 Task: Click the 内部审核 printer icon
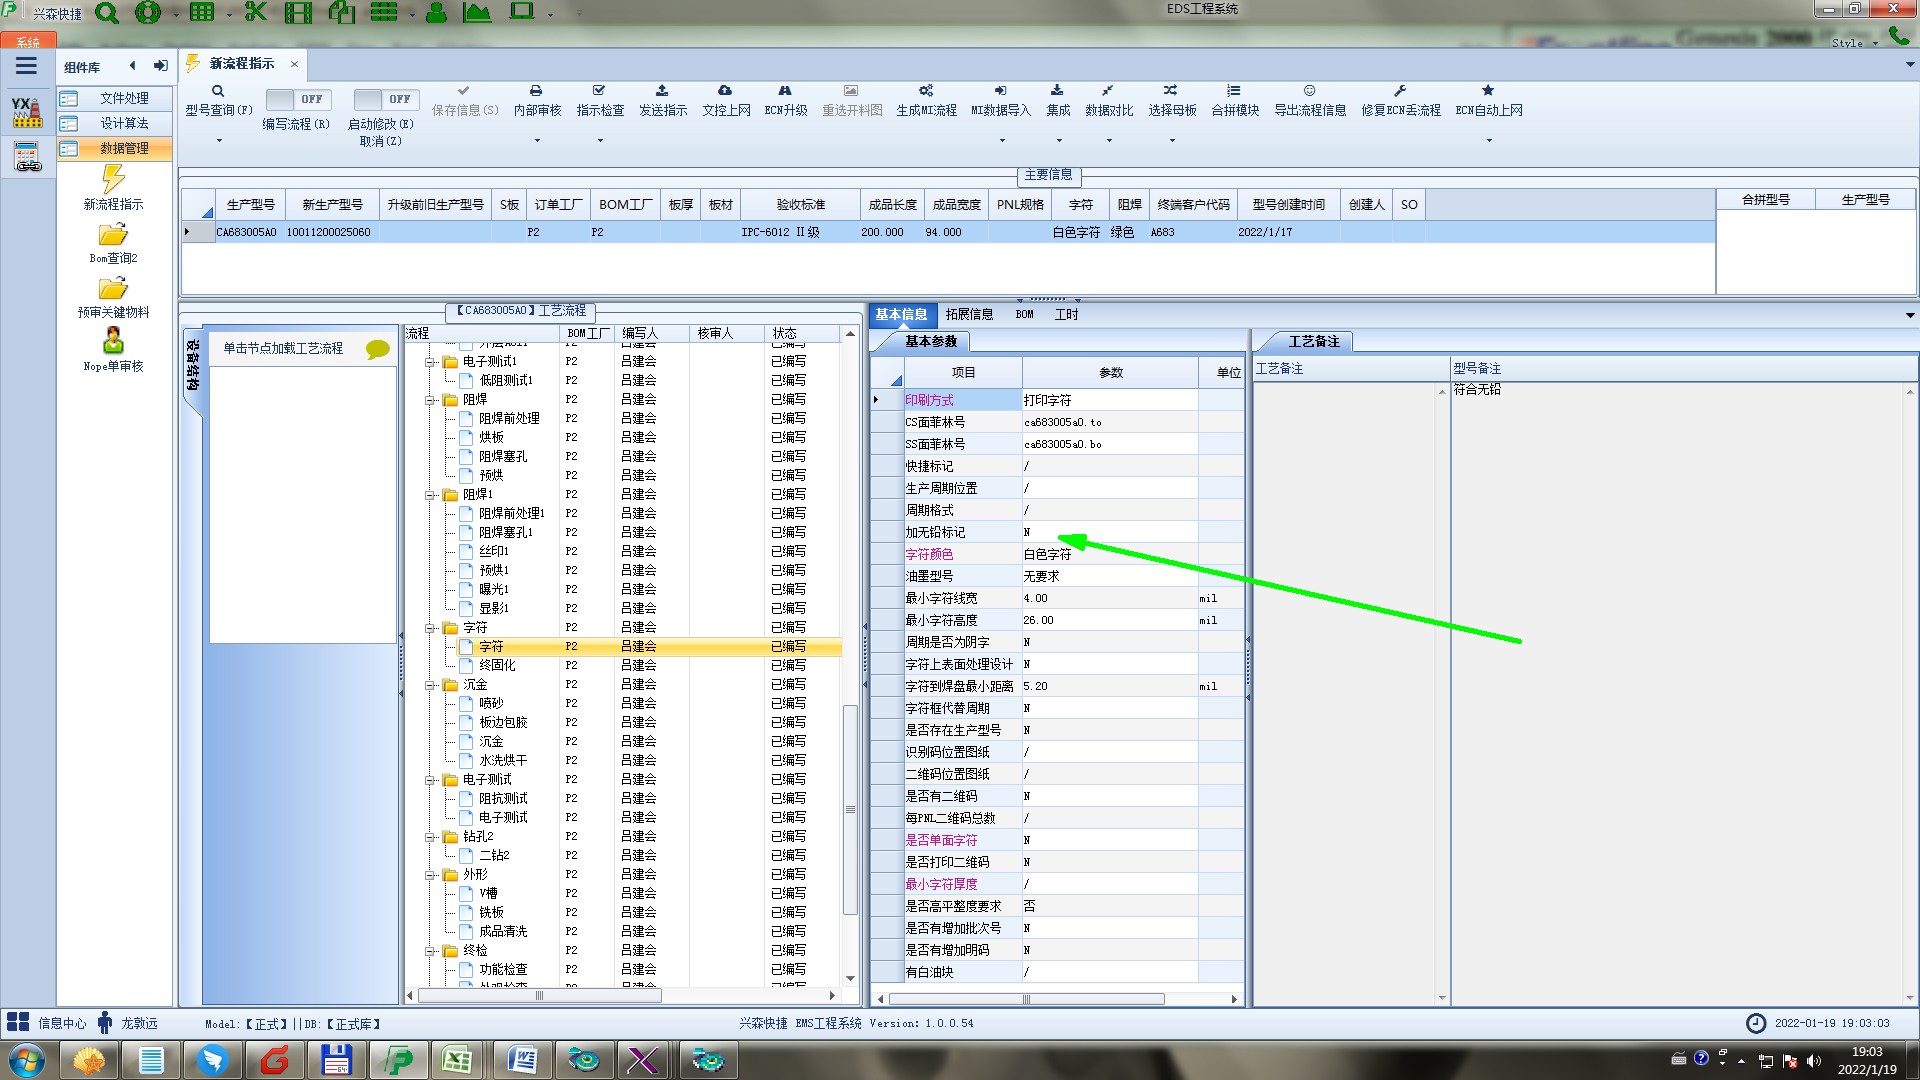coord(536,91)
